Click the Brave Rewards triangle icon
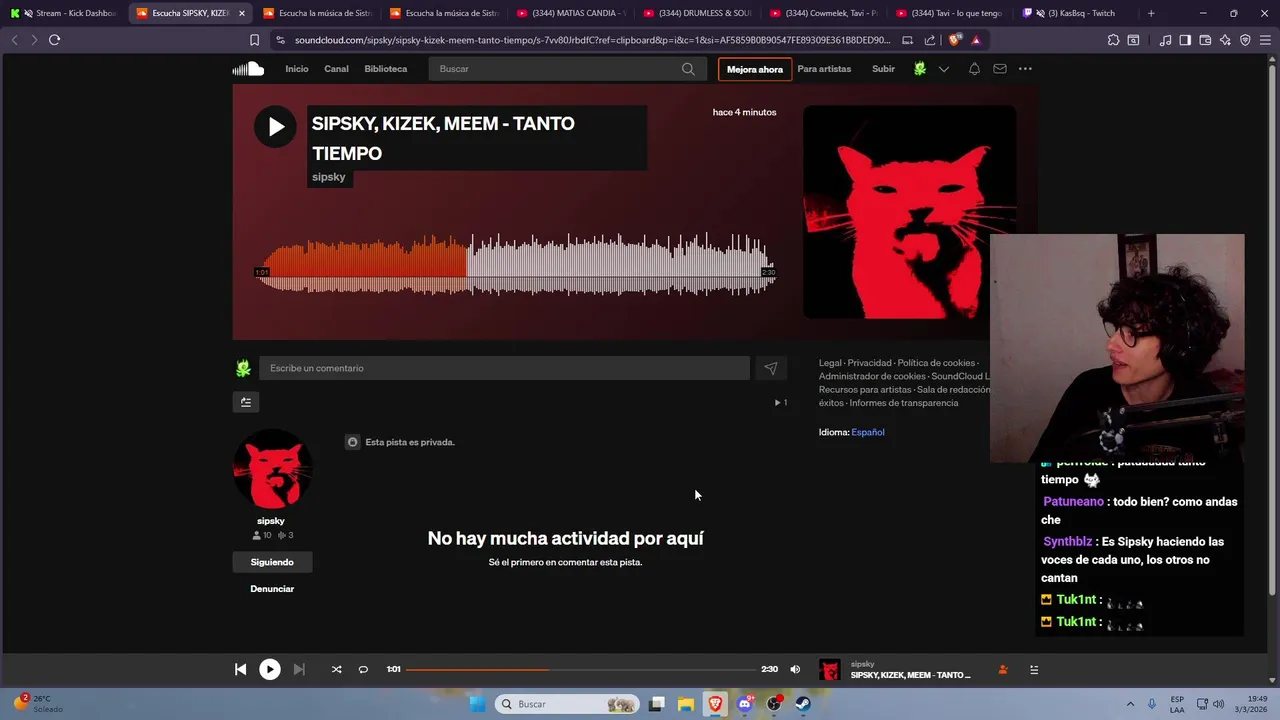Viewport: 1280px width, 720px height. click(x=976, y=40)
